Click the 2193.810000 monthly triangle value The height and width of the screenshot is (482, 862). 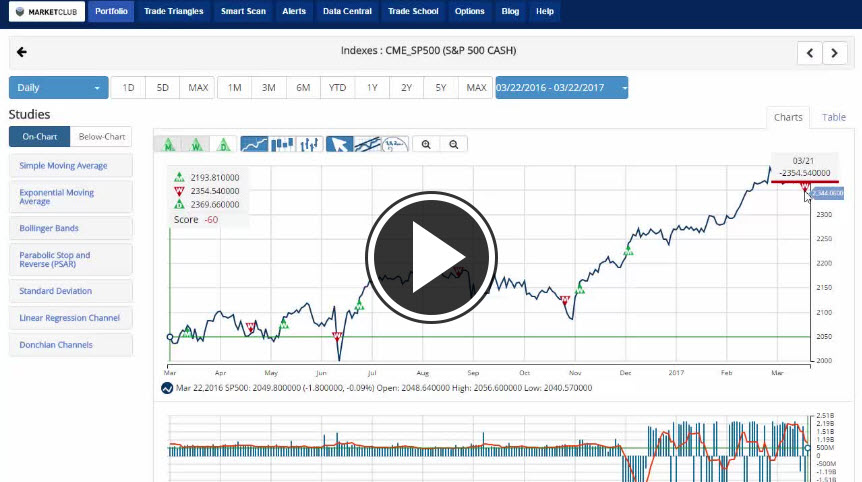215,178
